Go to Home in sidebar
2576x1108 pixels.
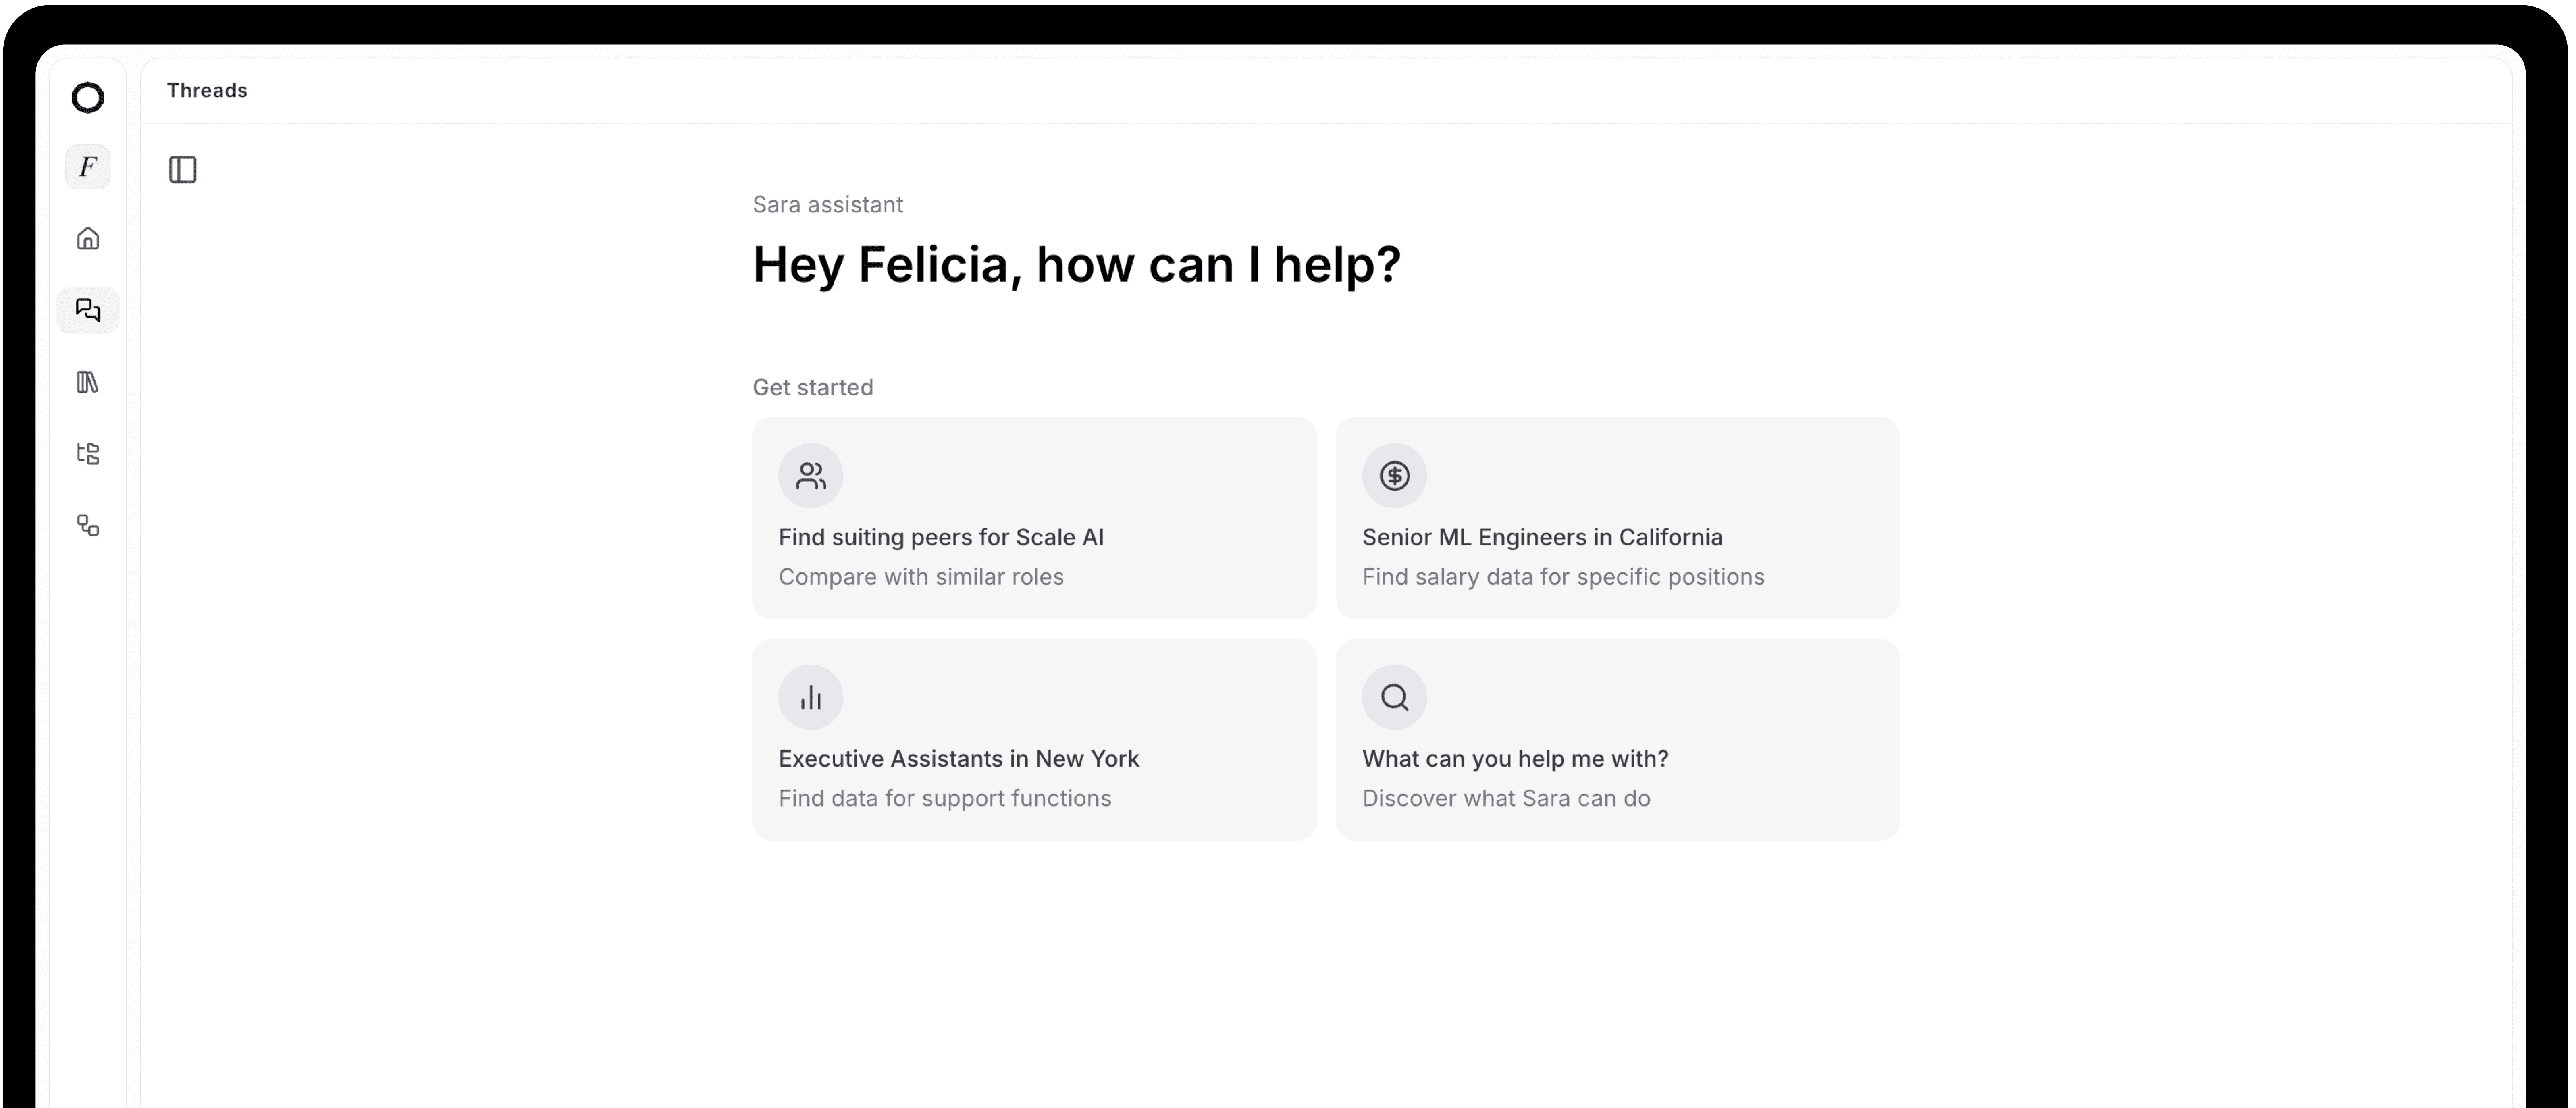[88, 238]
